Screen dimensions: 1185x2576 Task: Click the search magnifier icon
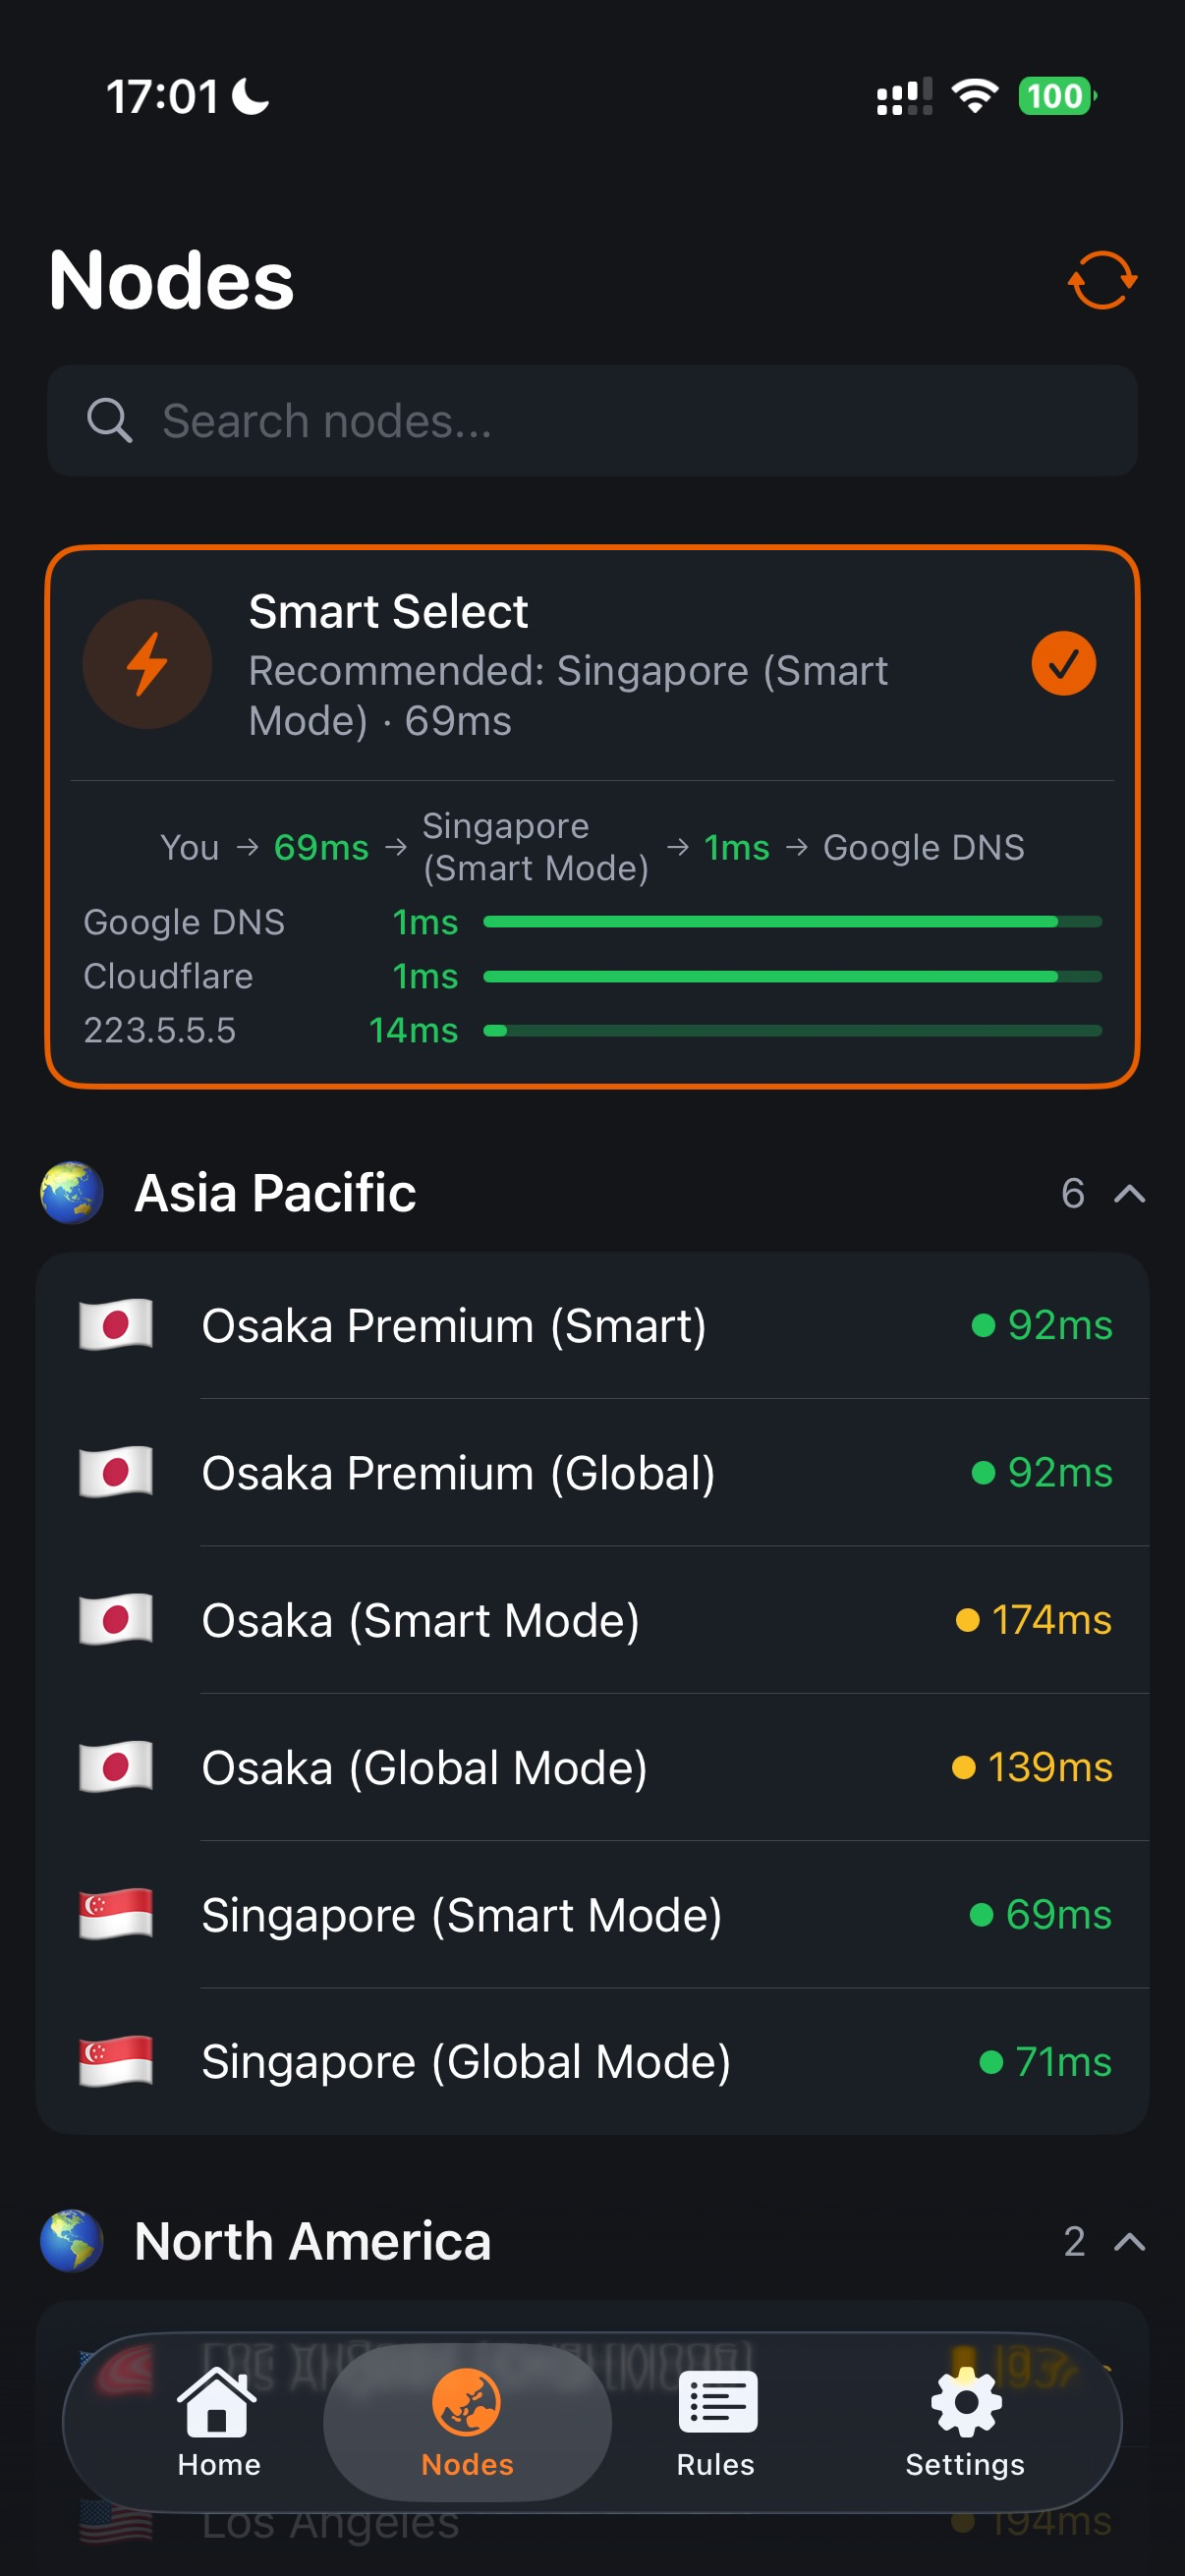click(109, 420)
